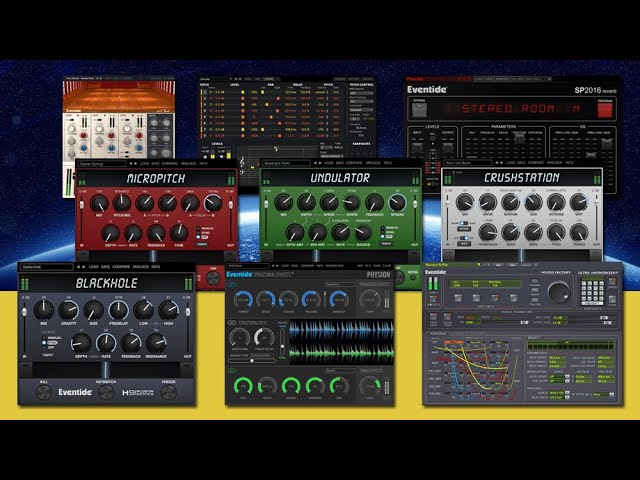640x480 pixels.
Task: Select Sync tempo mode in MicroPitch
Action: click(205, 233)
